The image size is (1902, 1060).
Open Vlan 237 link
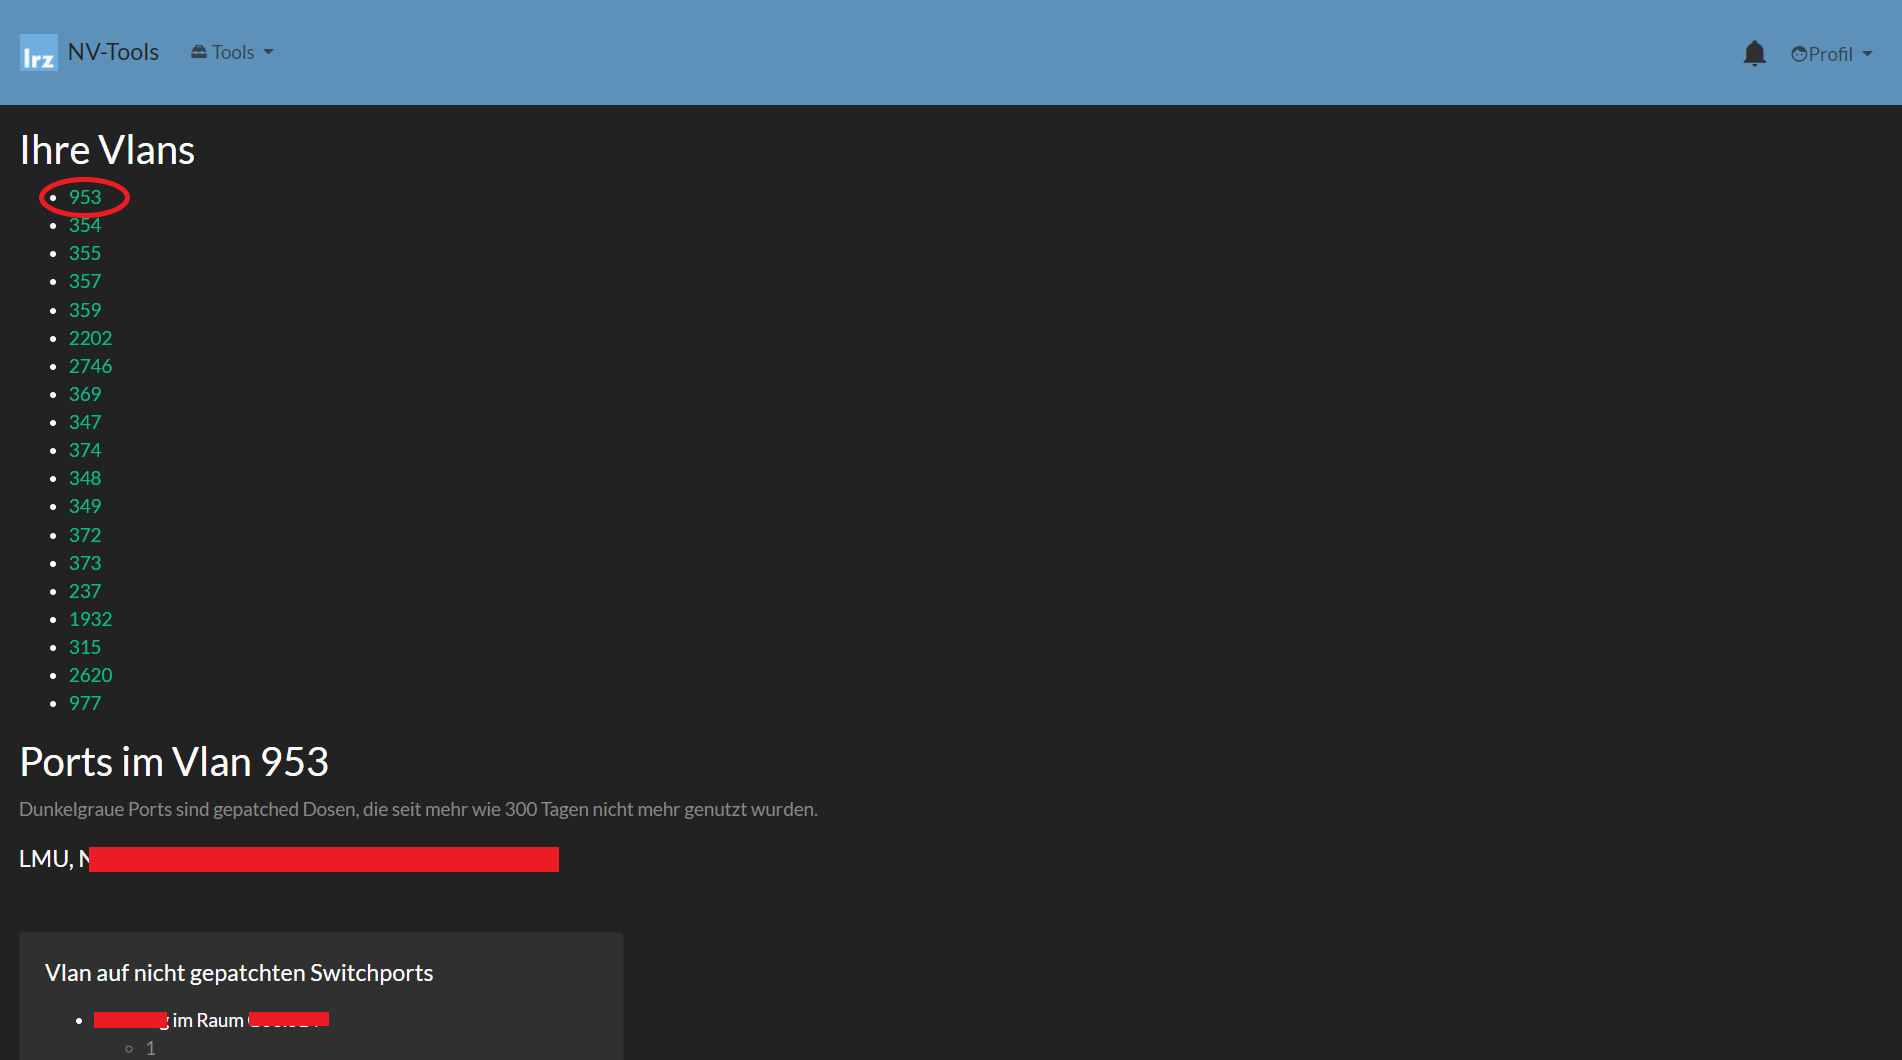(85, 591)
